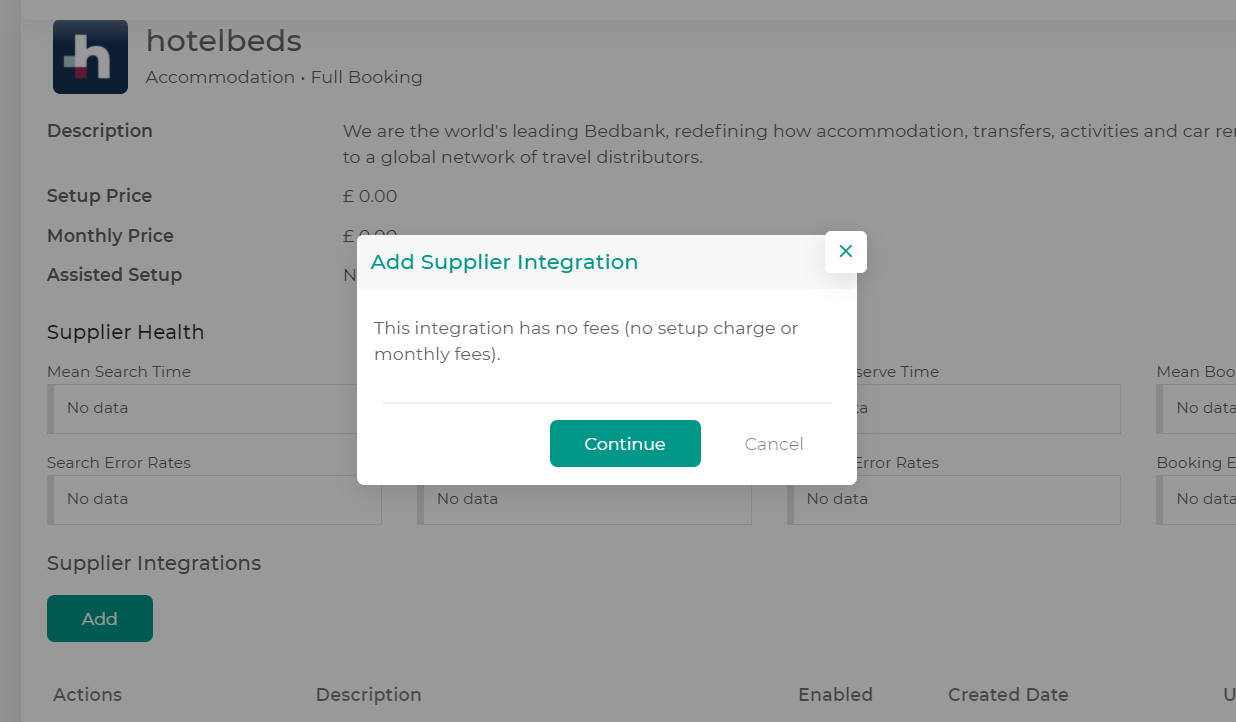
Task: Click the no fees message text
Action: (x=585, y=341)
